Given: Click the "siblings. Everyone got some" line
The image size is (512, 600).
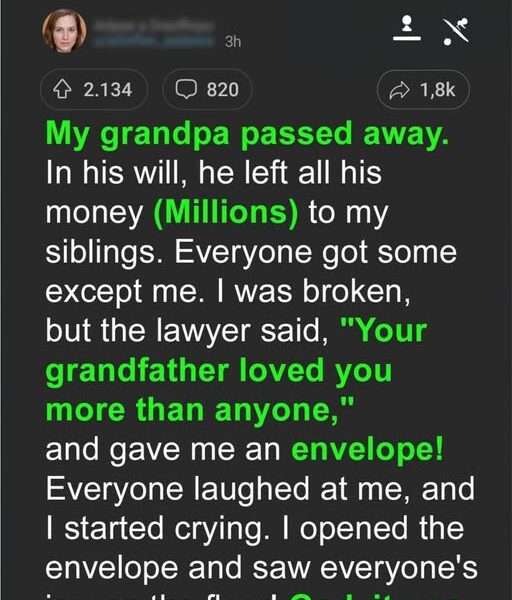Looking at the screenshot, I should [x=251, y=253].
